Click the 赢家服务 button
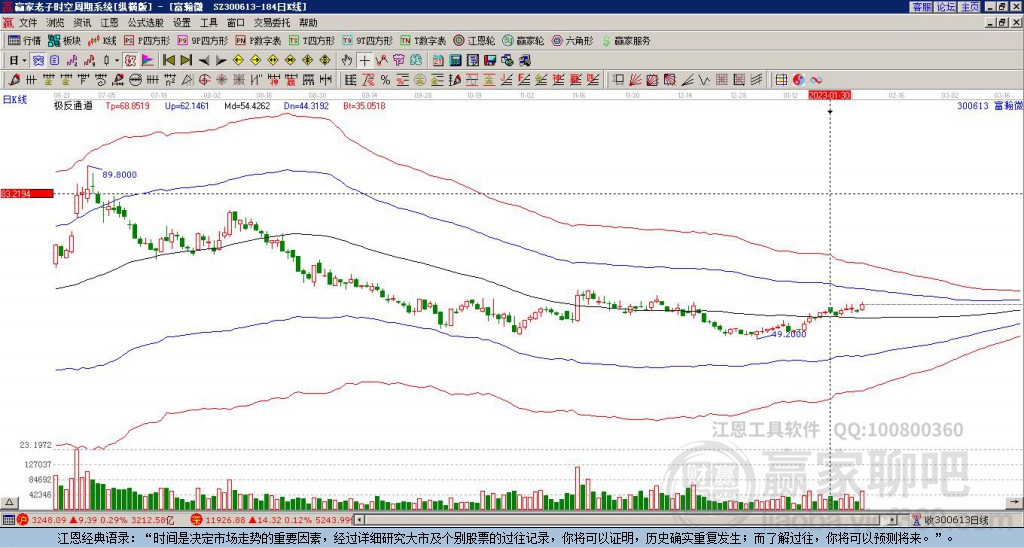The width and height of the screenshot is (1024, 548). click(x=625, y=41)
